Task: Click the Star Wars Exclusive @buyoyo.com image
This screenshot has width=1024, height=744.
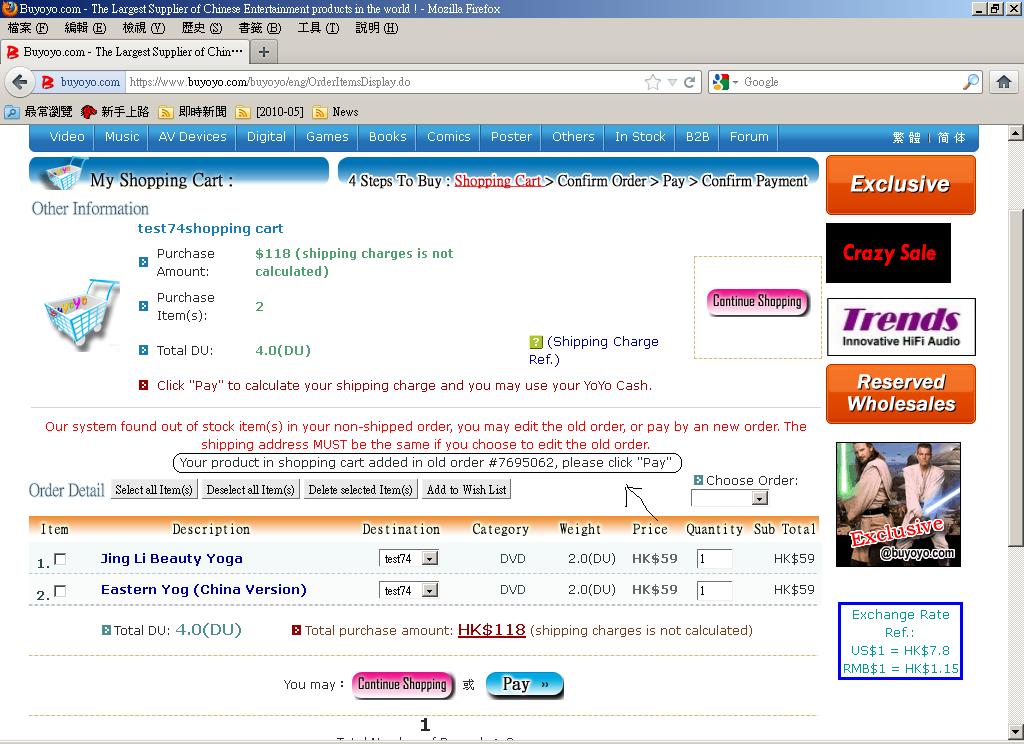Action: click(898, 504)
